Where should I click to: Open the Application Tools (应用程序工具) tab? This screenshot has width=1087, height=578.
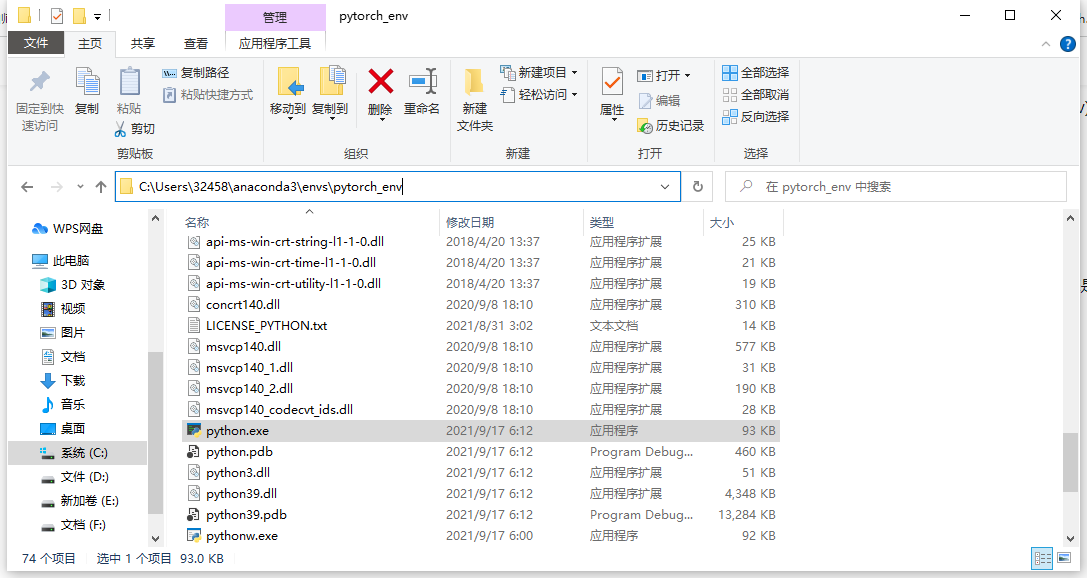tap(275, 44)
